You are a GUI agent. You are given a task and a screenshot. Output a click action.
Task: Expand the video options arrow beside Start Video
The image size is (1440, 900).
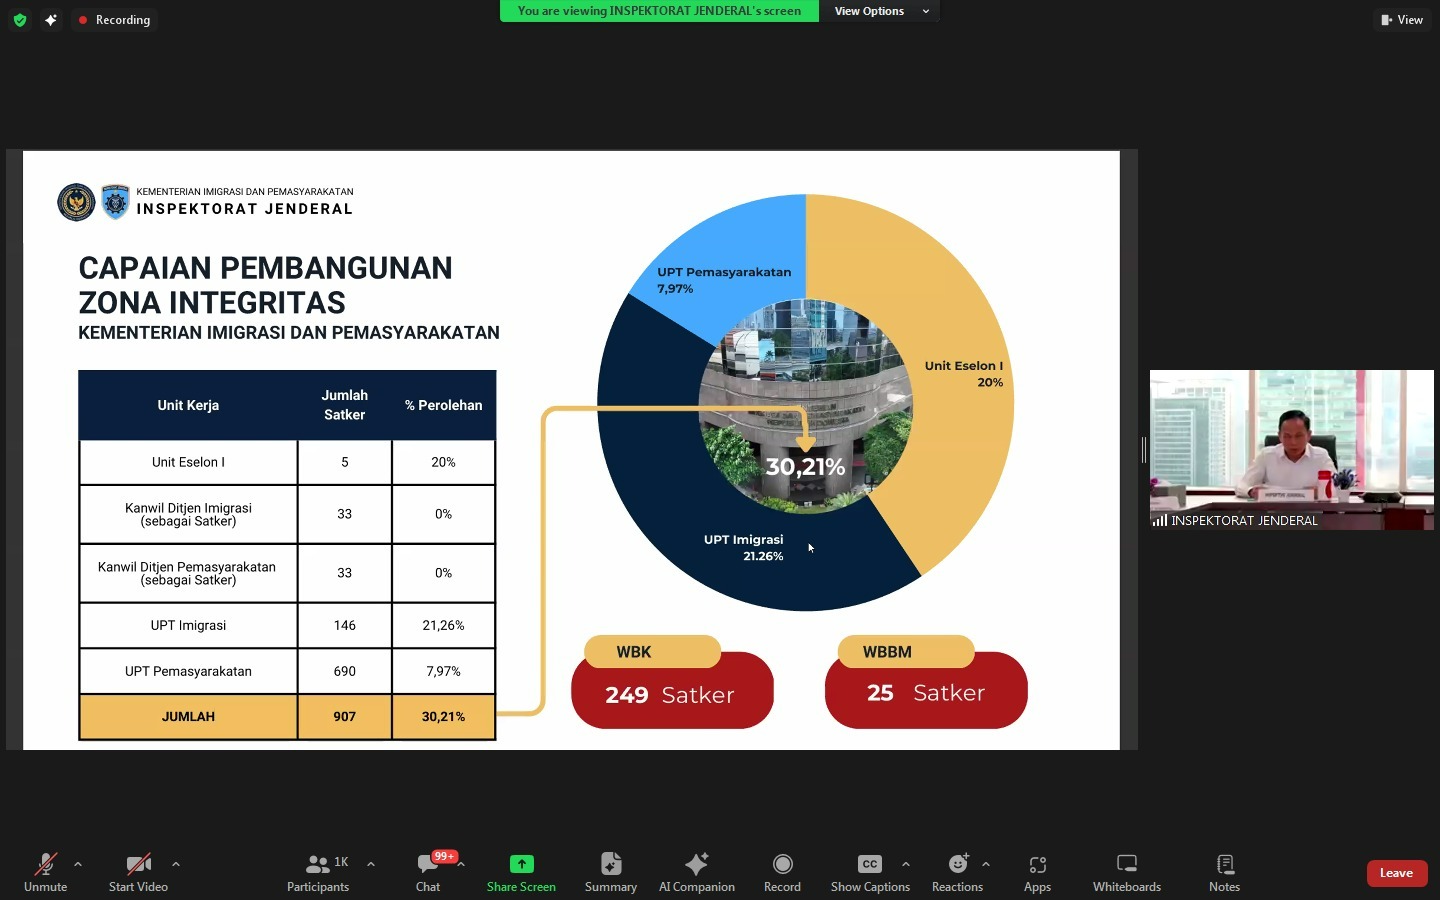tap(176, 864)
